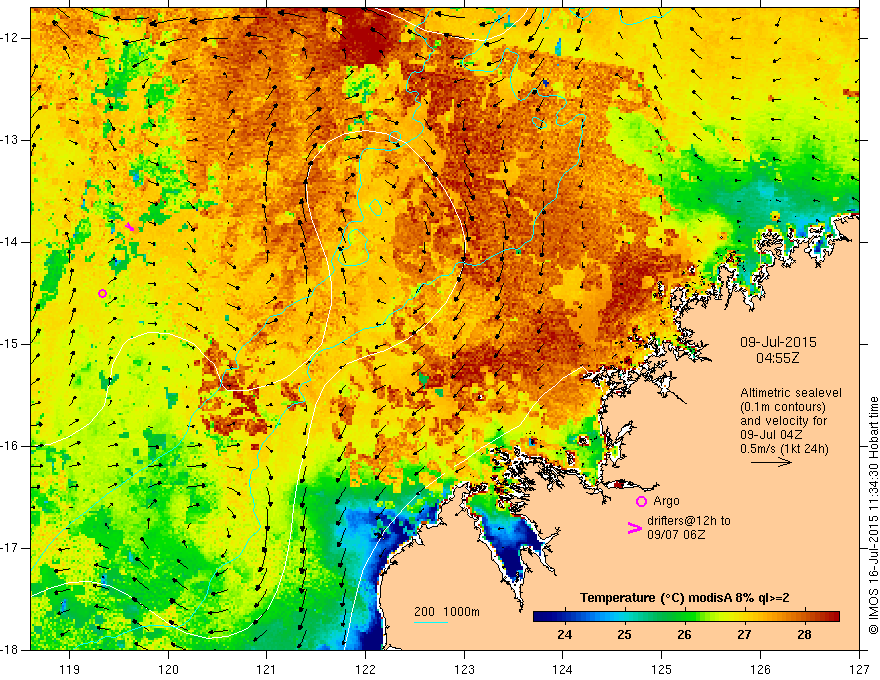Click the vertical IMOS copyright timestamp text
Screen dimensions: 880x680
(x=873, y=515)
